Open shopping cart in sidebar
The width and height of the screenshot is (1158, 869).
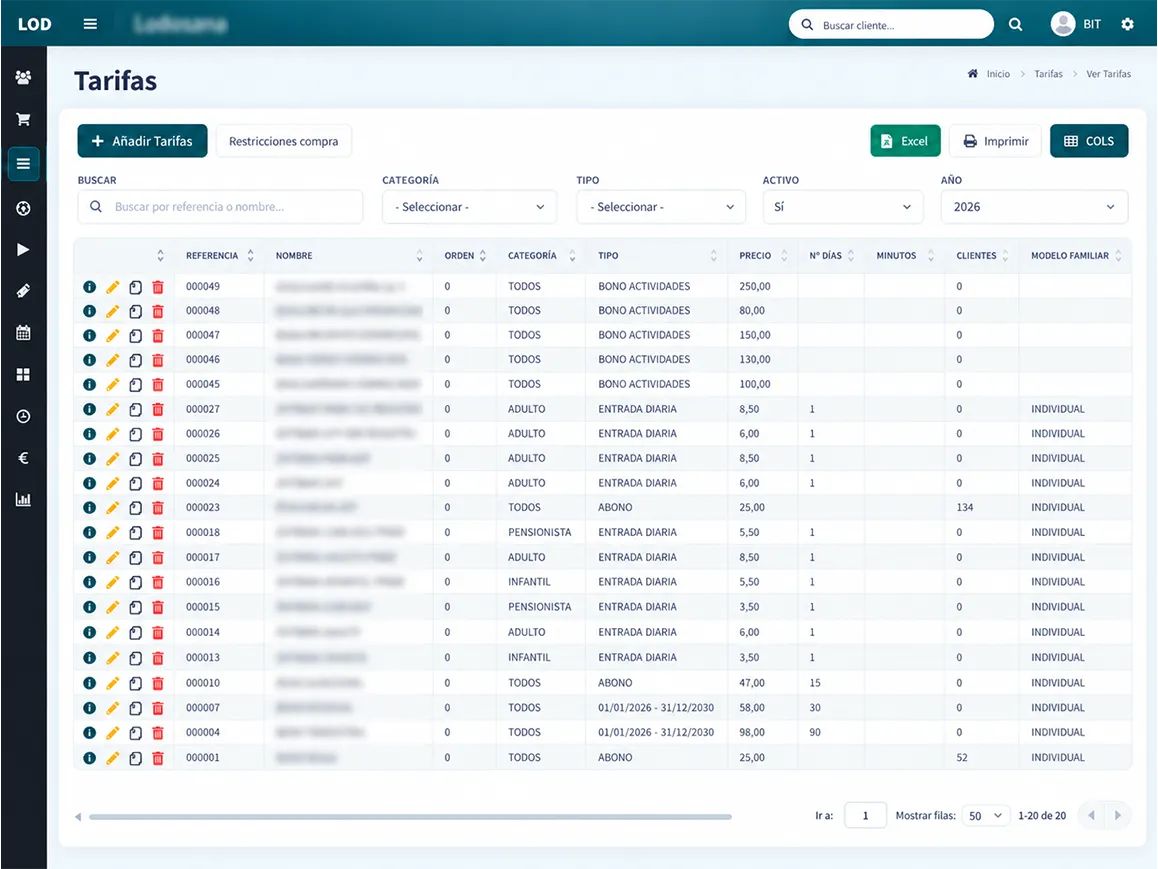click(24, 119)
